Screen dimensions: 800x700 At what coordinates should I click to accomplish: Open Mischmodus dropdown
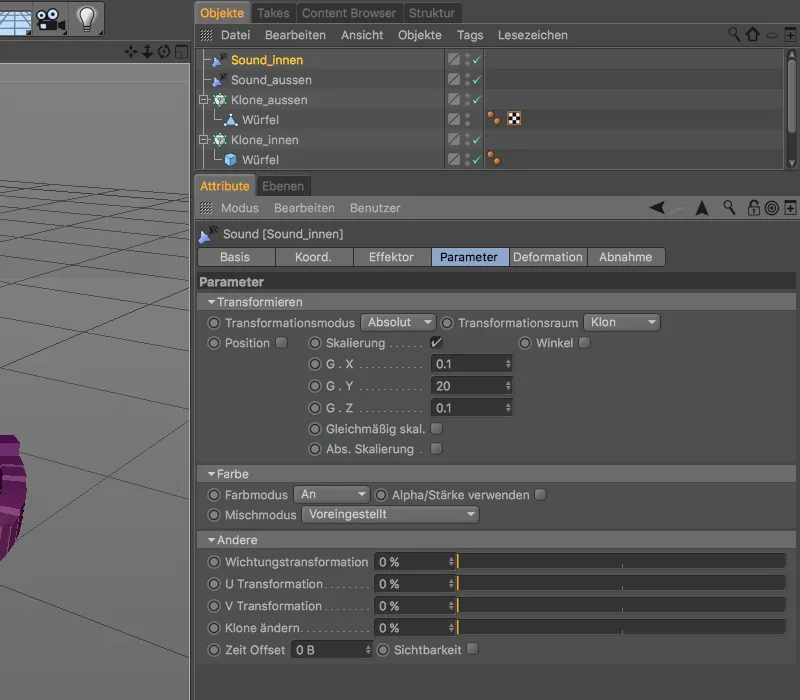tap(390, 514)
